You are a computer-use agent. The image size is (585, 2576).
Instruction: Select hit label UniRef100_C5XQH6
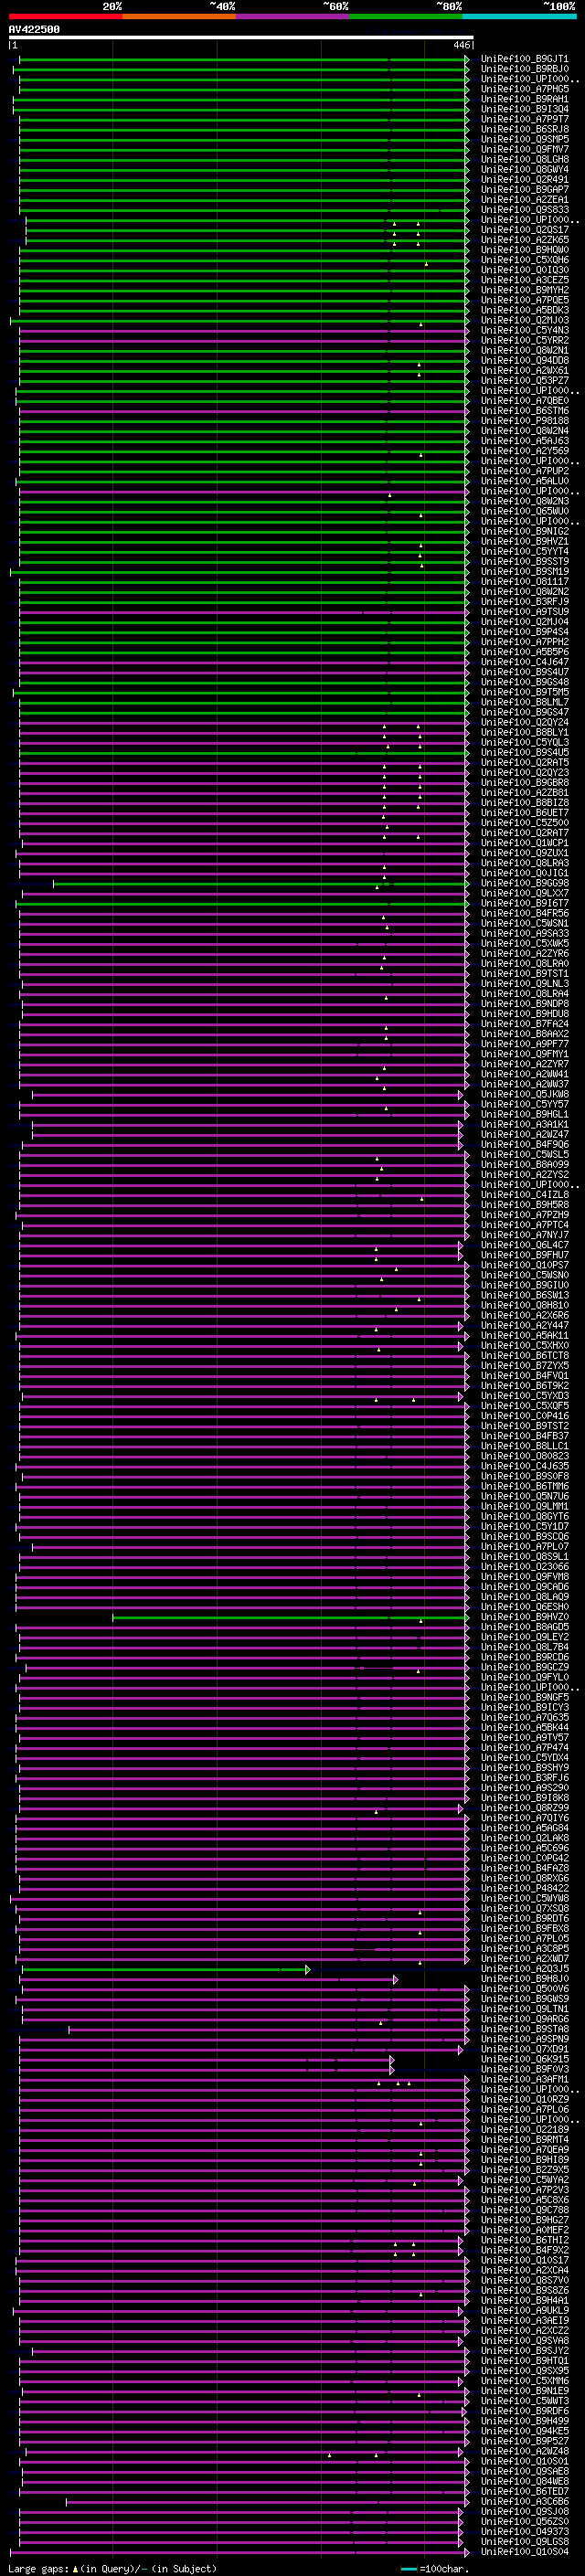tap(524, 260)
